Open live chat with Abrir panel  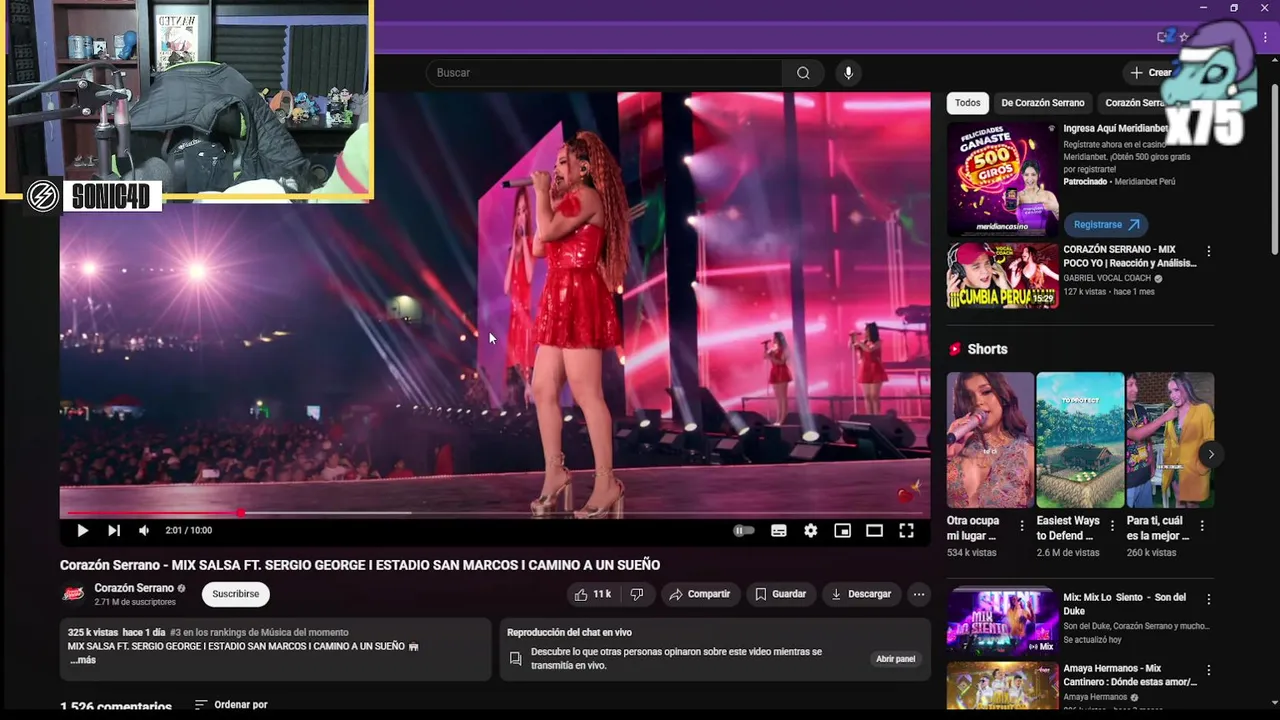coord(895,659)
